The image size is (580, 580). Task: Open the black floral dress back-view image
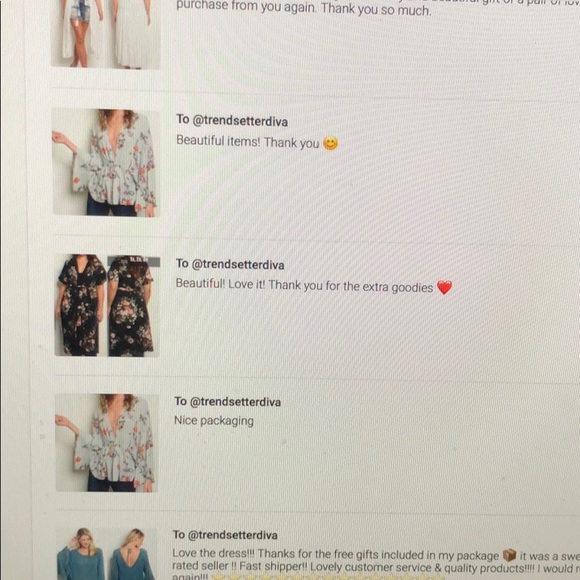[x=134, y=306]
